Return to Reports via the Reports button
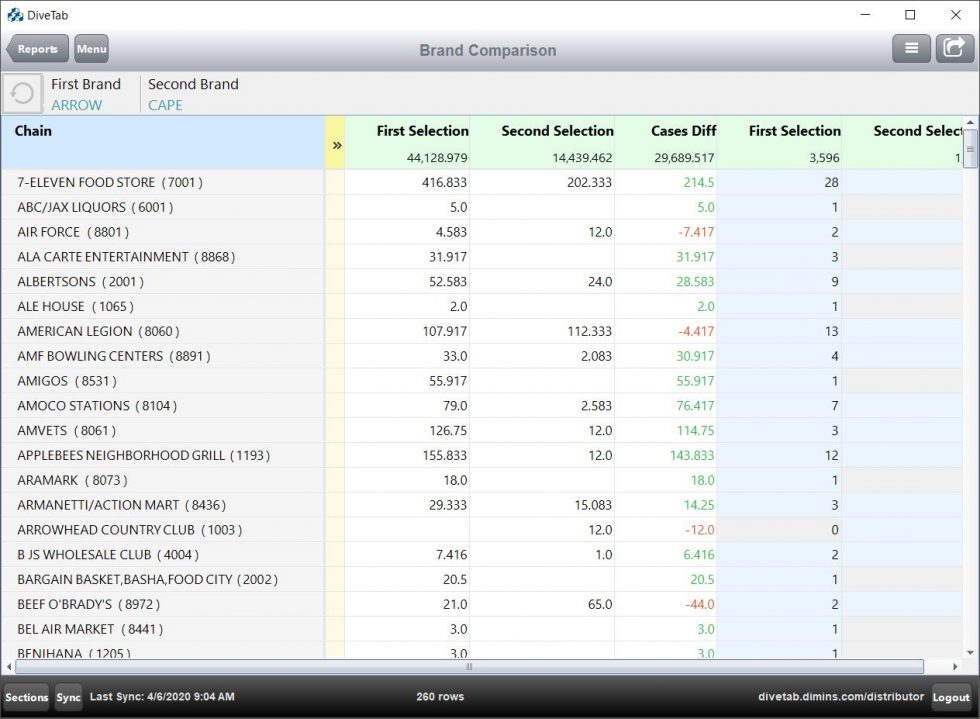 [x=38, y=48]
